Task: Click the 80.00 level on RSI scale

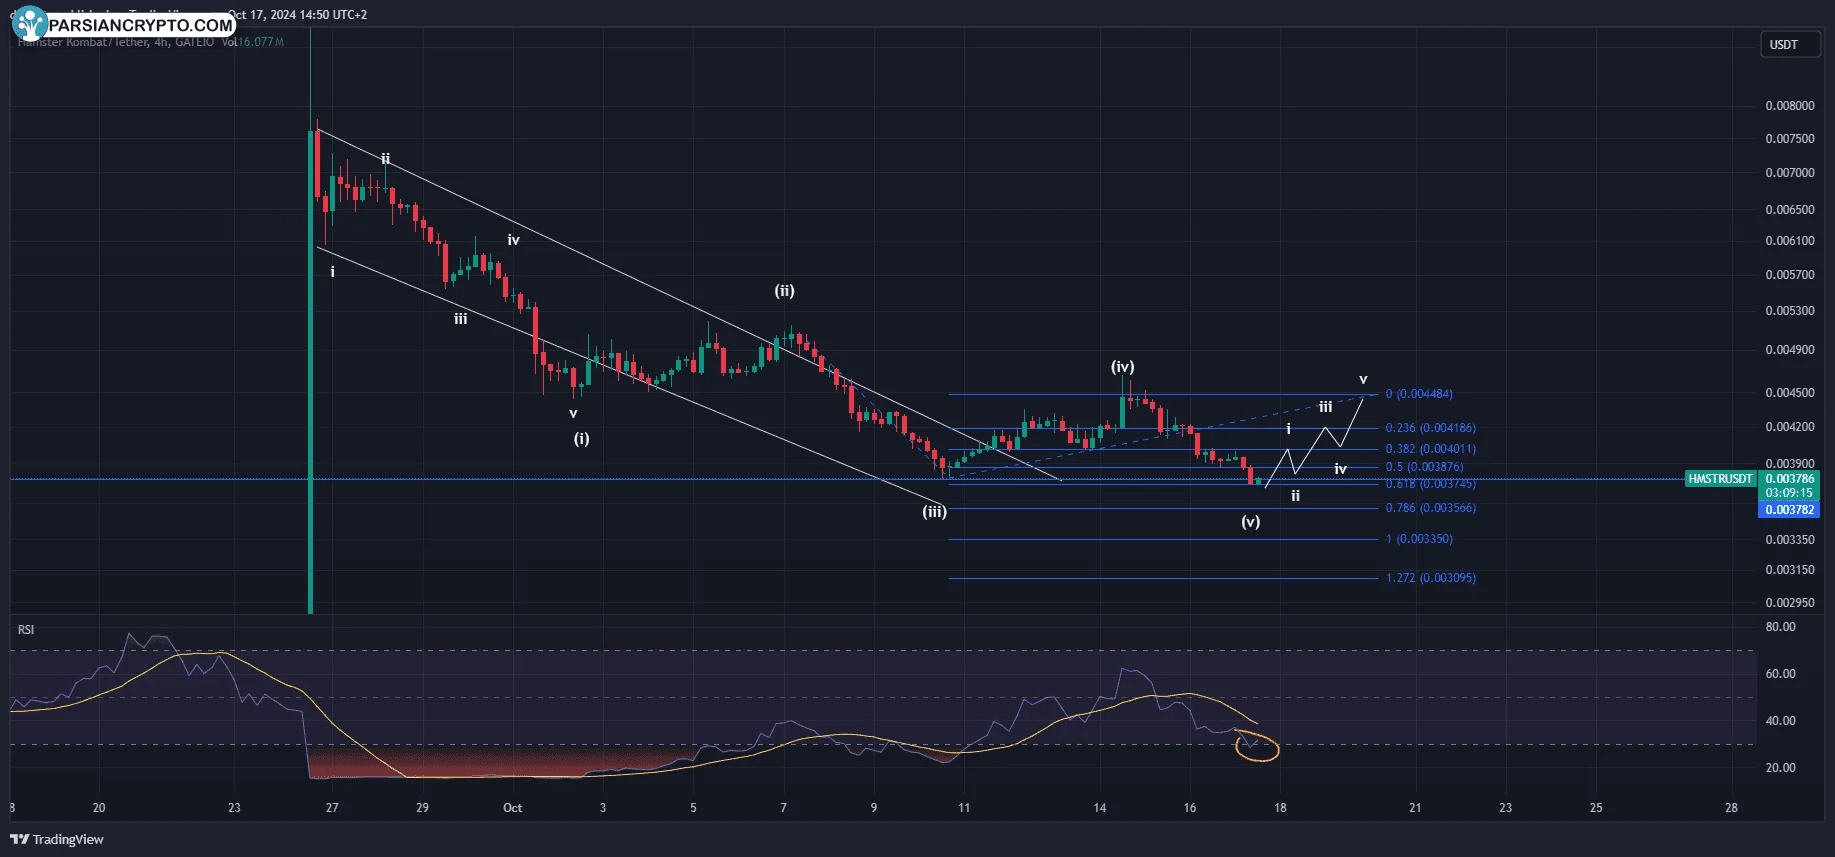Action: tap(1780, 627)
